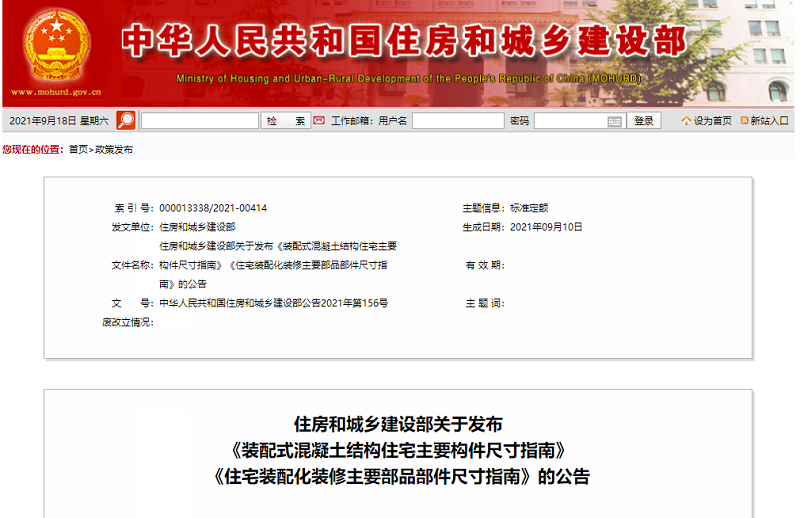This screenshot has width=800, height=518.
Task: Click the 登录 login button
Action: (643, 121)
